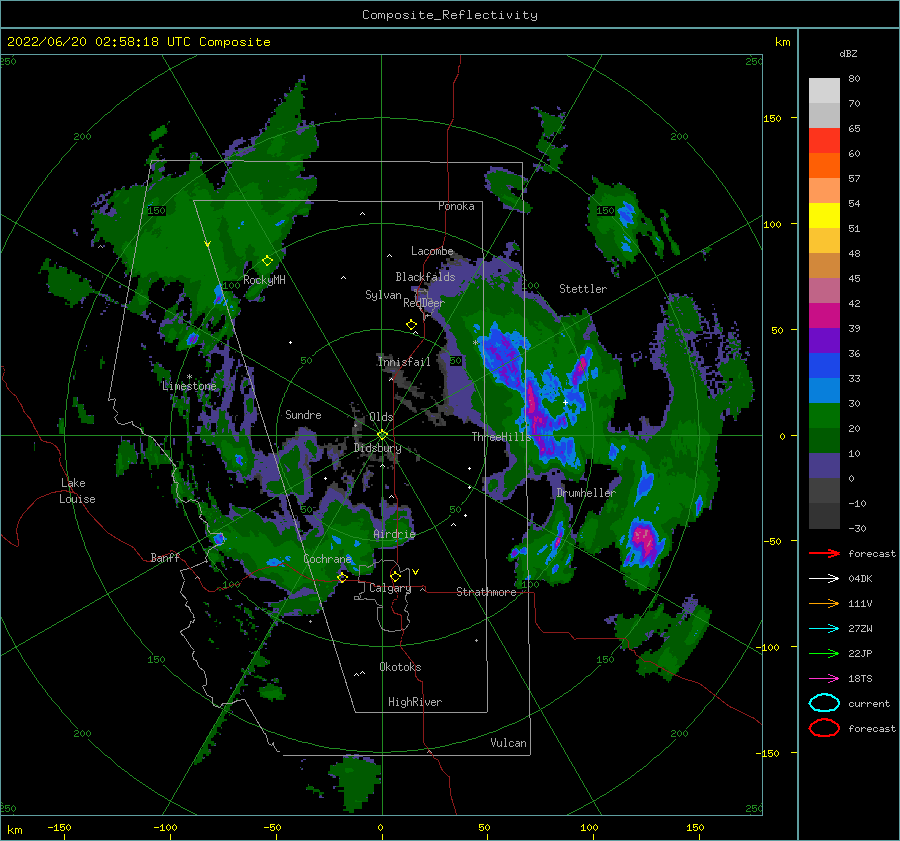Click the magenta 18TS arrow in the legend
The width and height of the screenshot is (900, 841).
pyautogui.click(x=824, y=679)
